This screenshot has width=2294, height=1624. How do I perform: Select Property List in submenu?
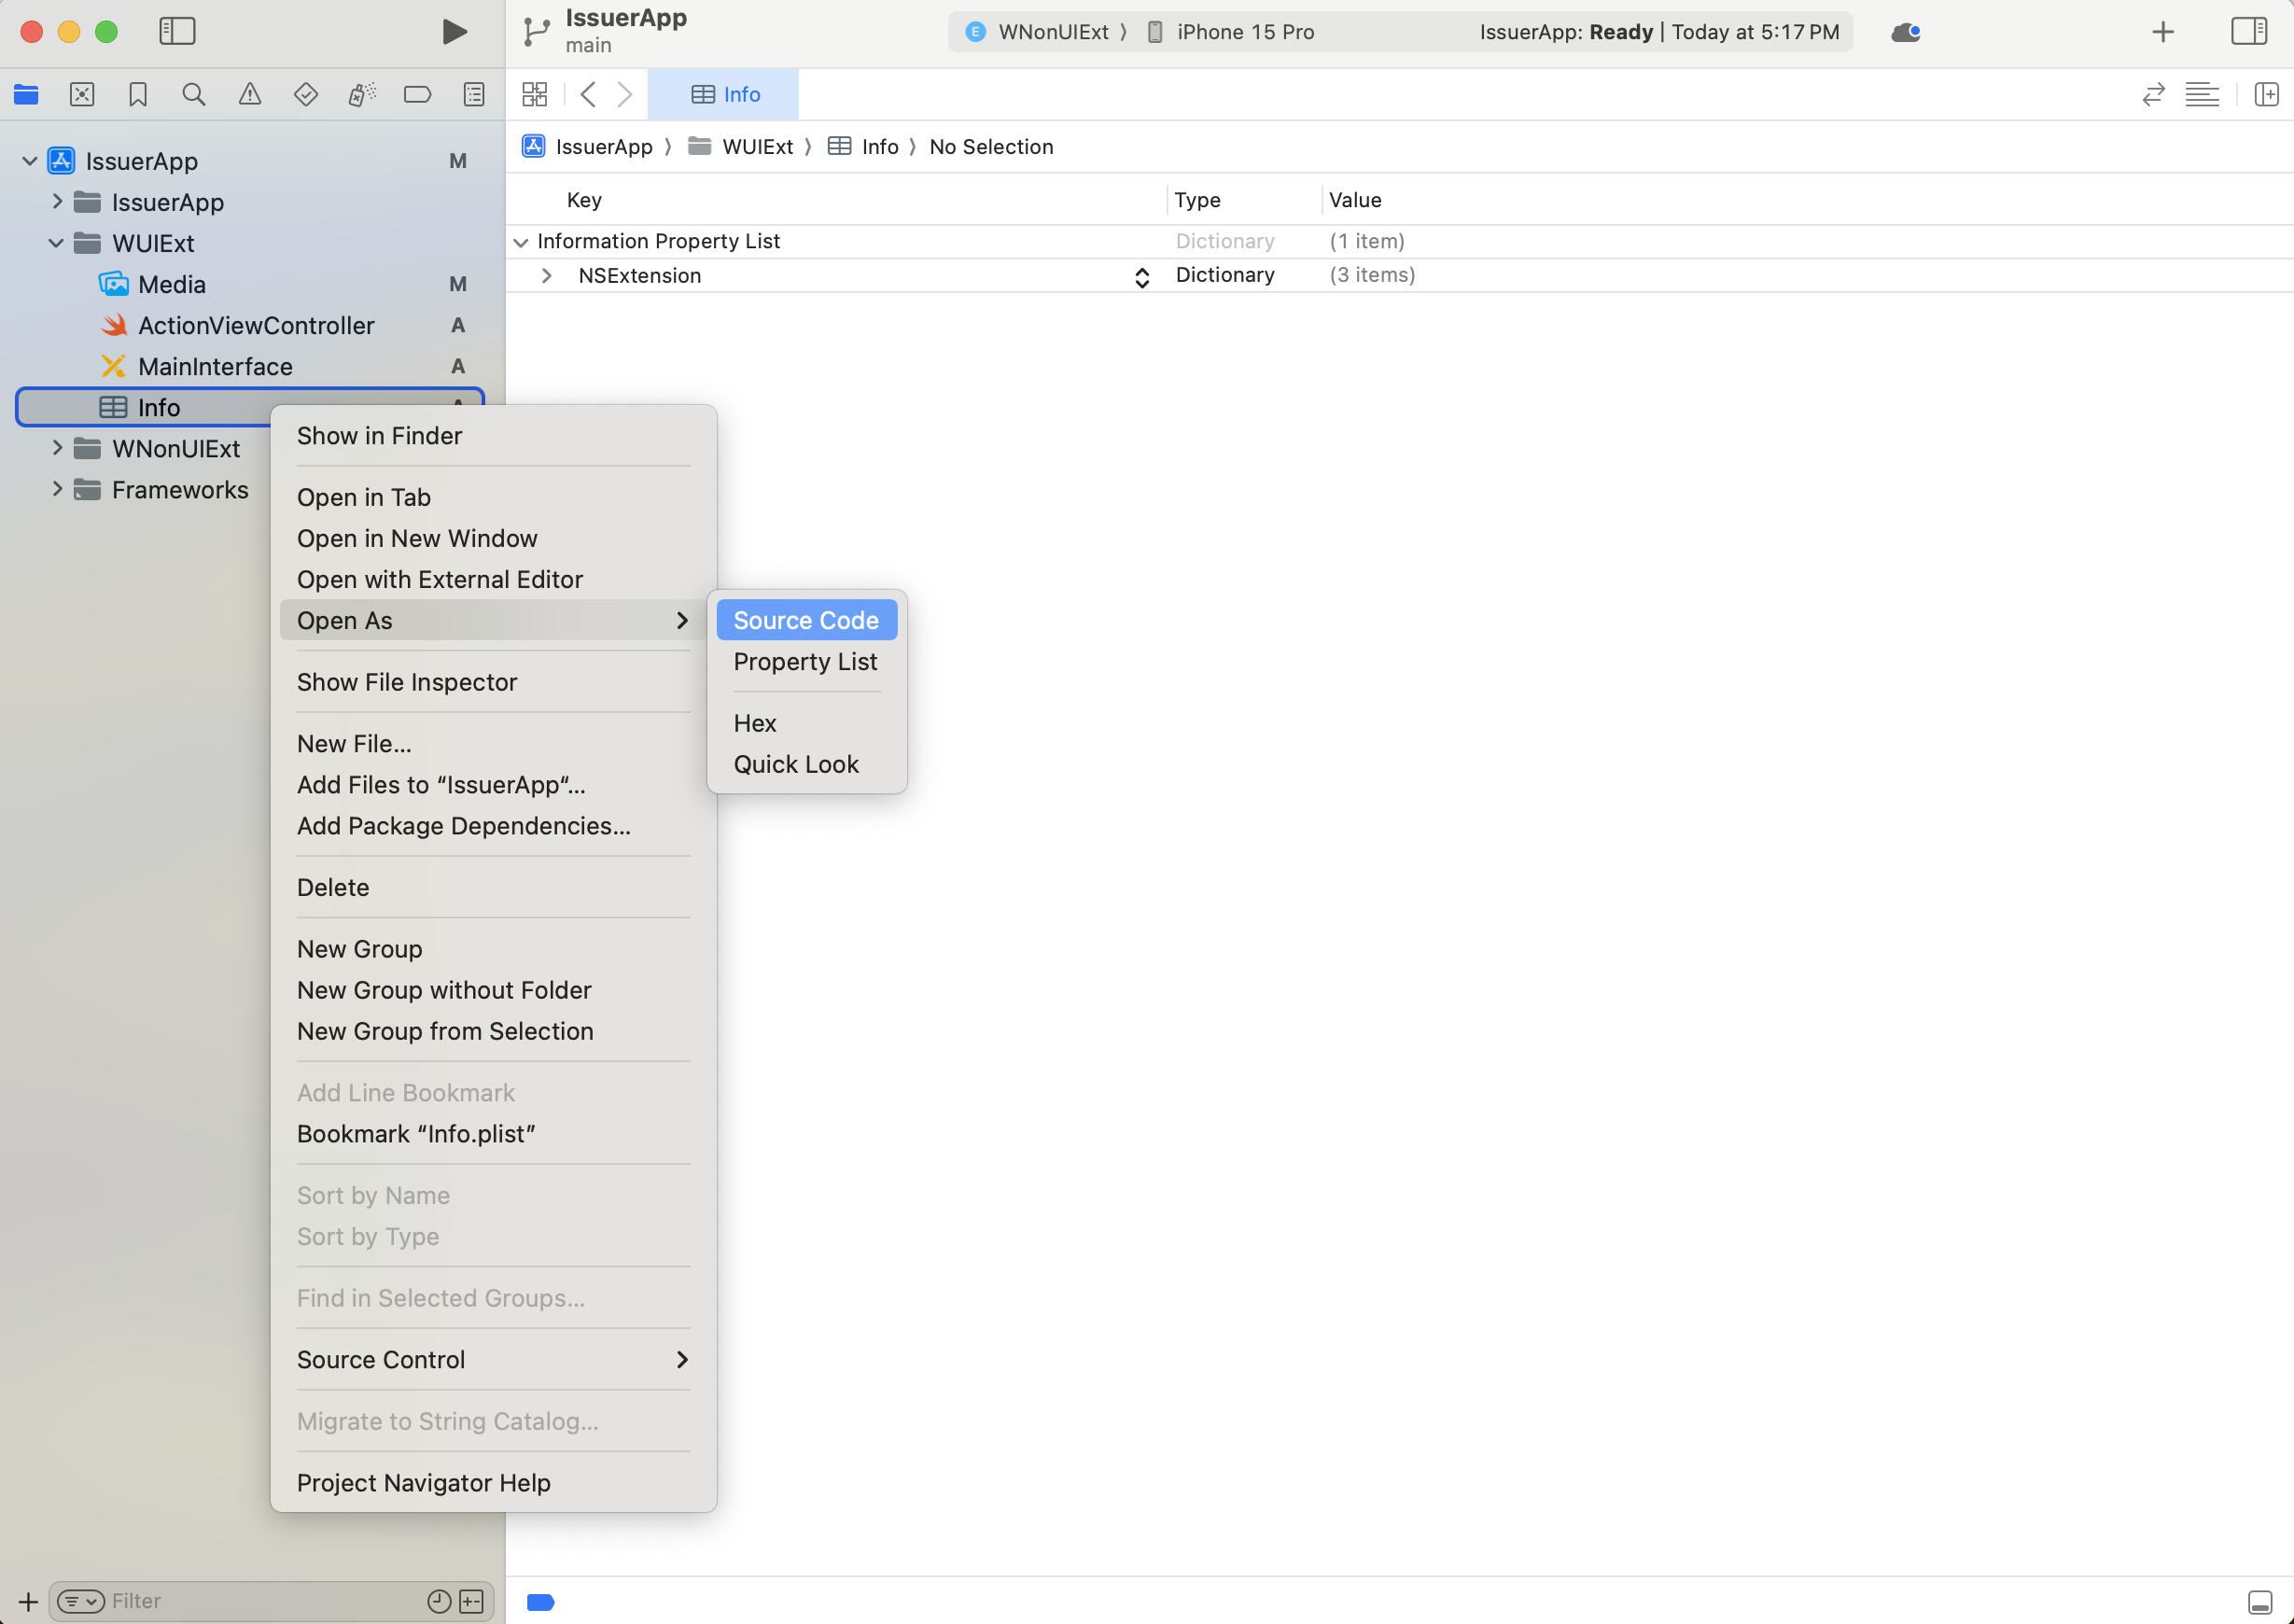pos(807,661)
